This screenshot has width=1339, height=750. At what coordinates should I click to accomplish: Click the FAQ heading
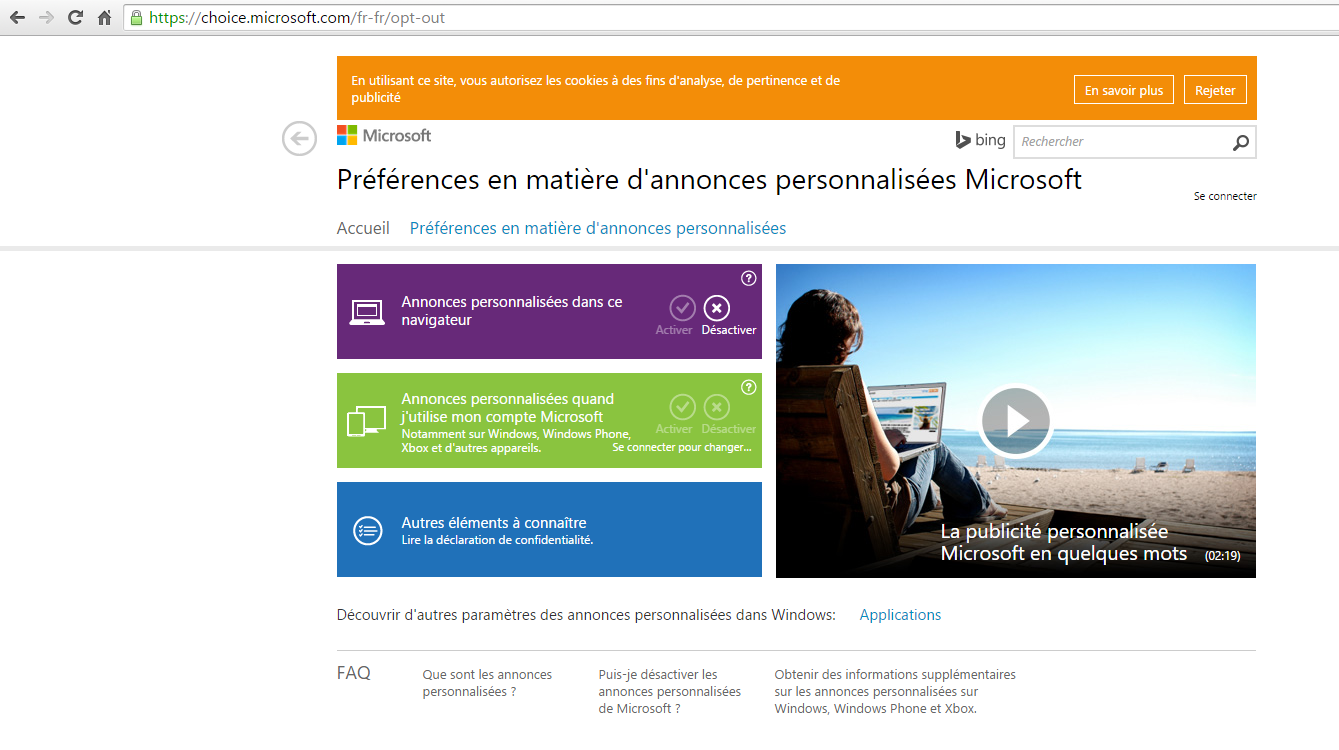coord(353,673)
